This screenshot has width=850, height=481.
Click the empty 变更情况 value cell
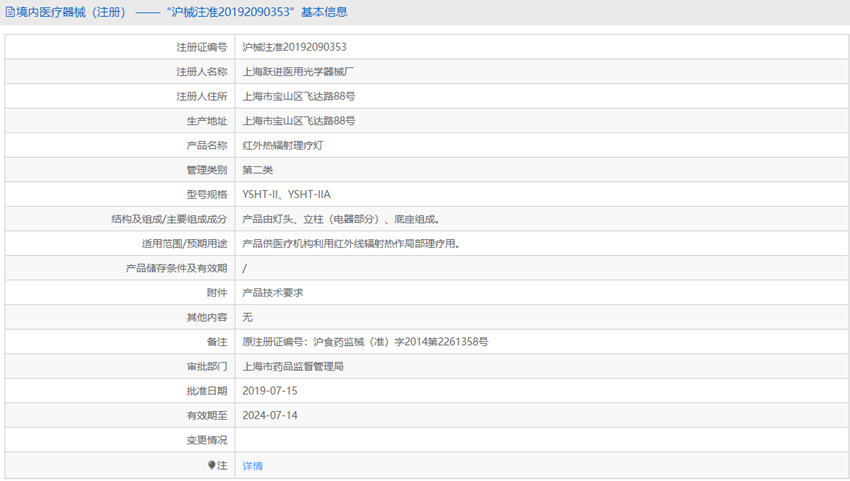click(x=540, y=440)
